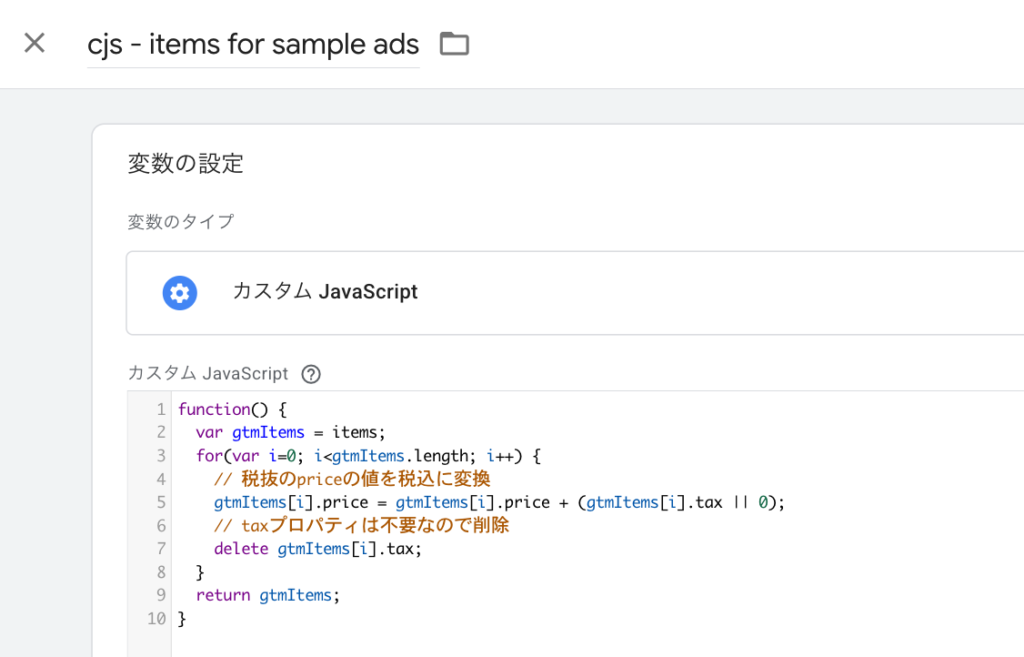Click the variable name field cjs - items for sample ads
The image size is (1024, 657).
tap(252, 44)
